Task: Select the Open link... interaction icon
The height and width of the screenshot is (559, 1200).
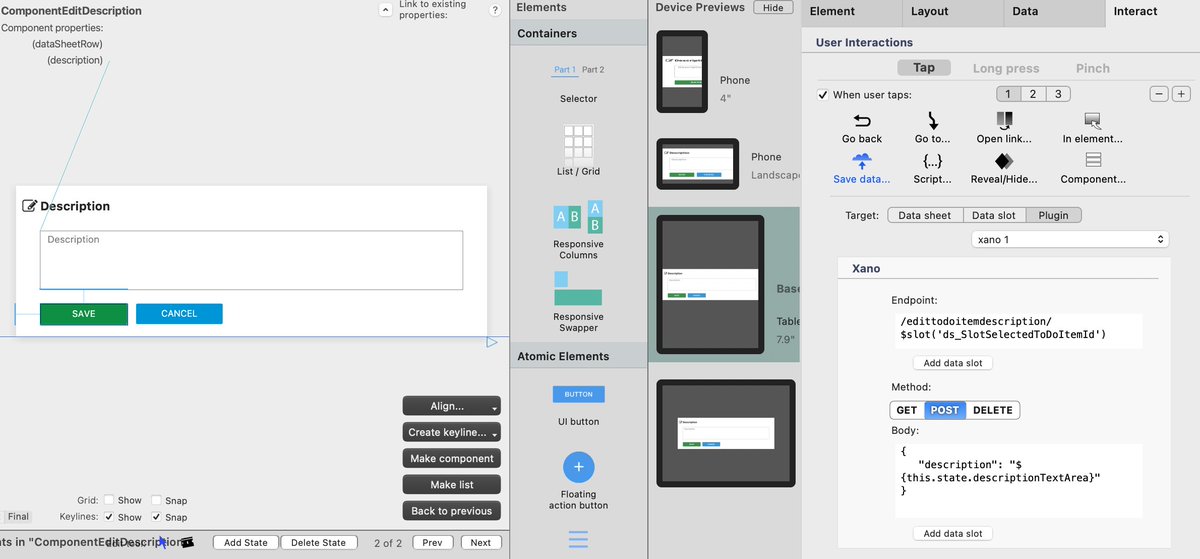Action: pos(1003,121)
